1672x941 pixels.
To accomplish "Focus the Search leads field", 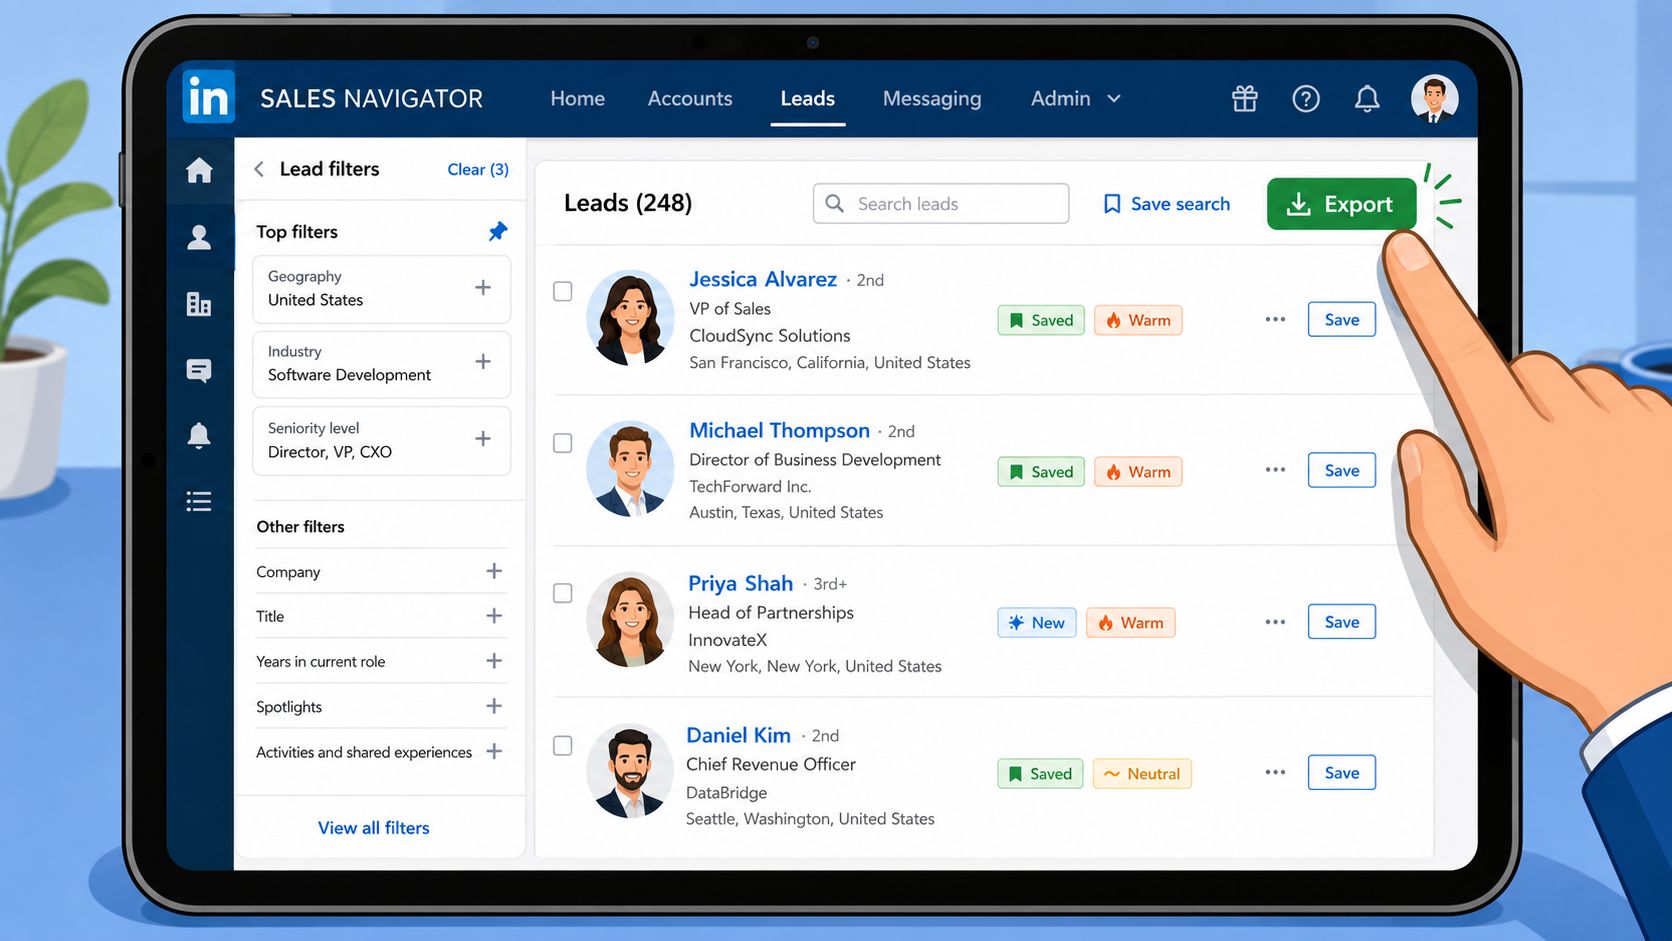I will pos(941,203).
